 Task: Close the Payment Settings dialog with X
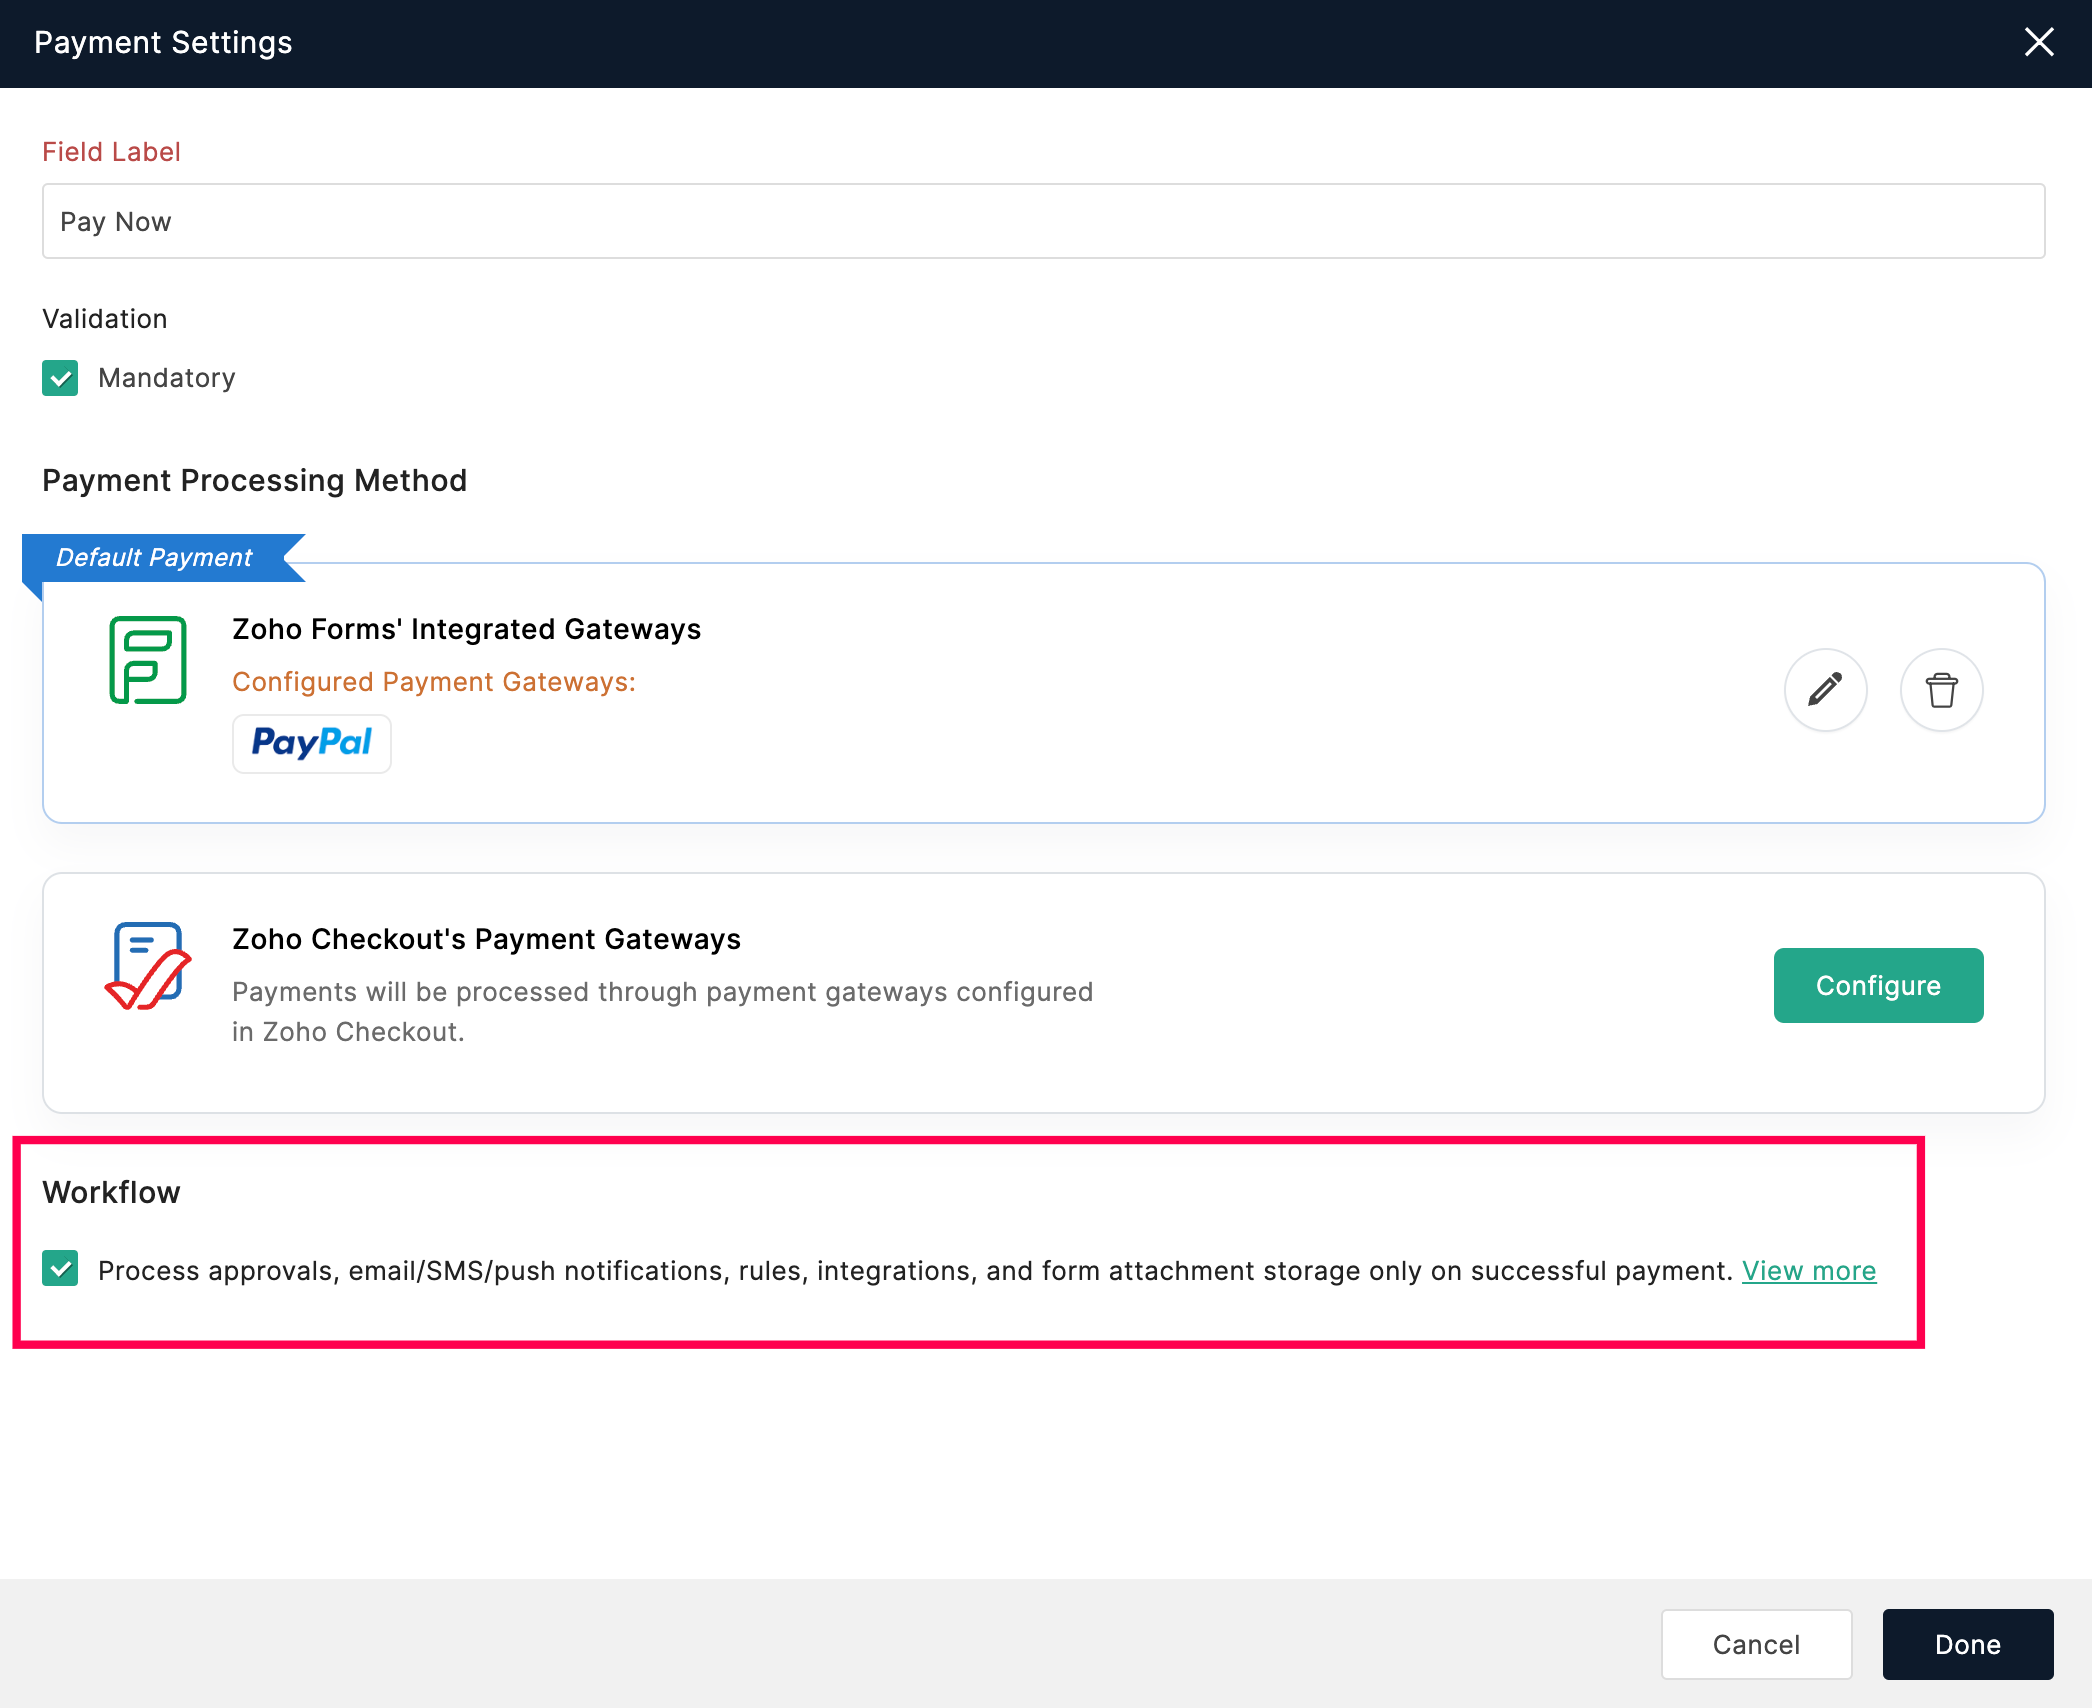tap(2038, 42)
